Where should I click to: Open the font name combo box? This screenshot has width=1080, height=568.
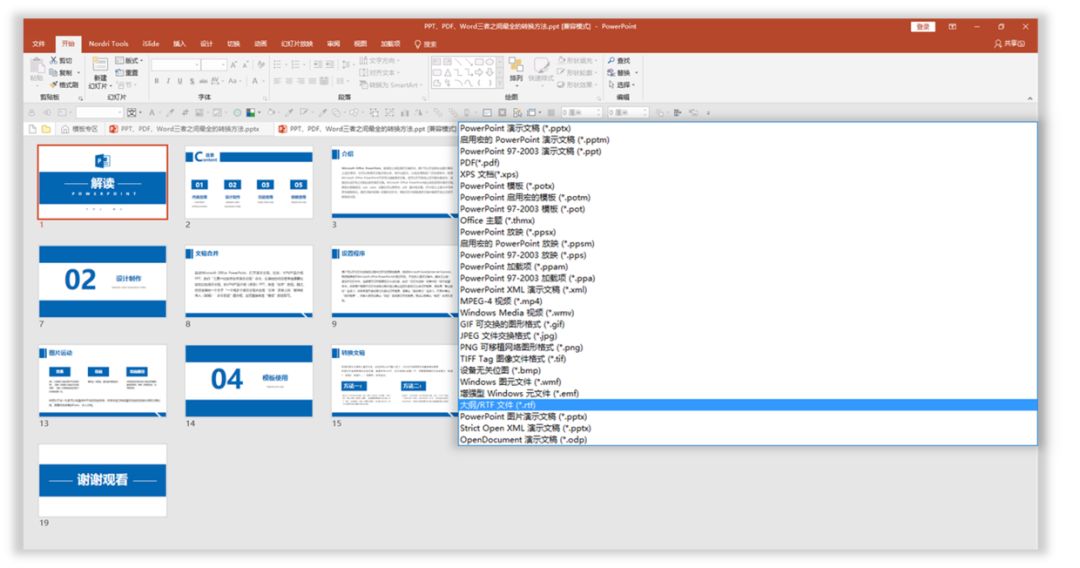click(176, 64)
